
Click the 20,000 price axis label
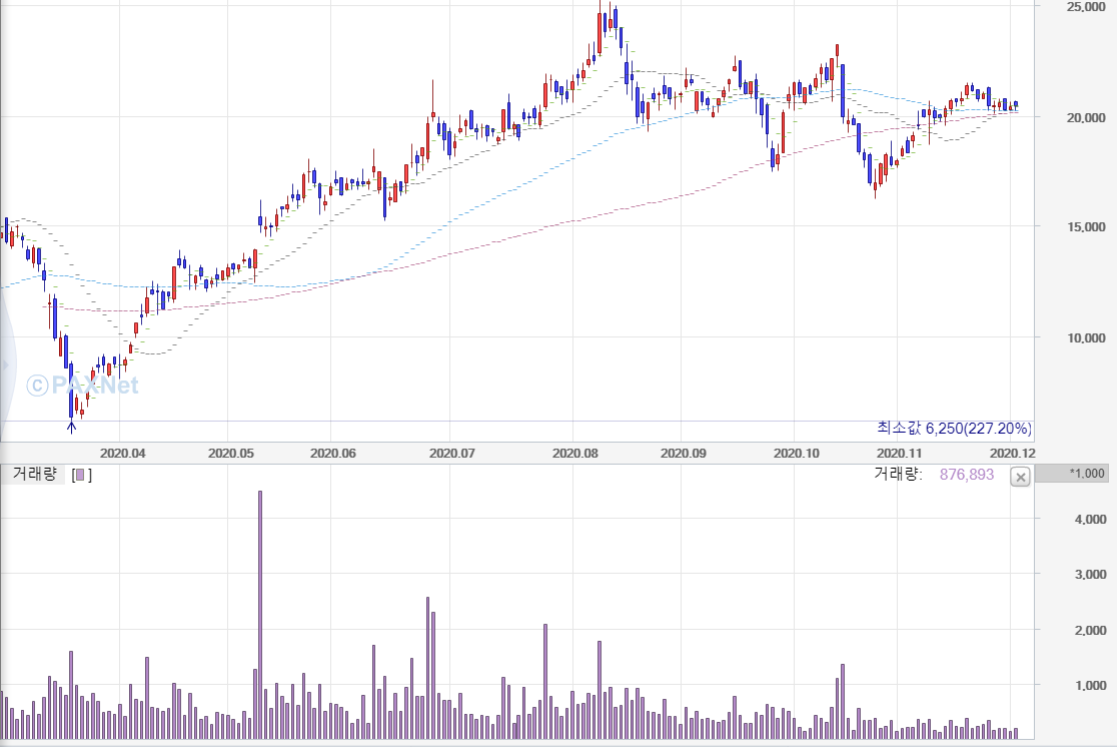click(x=1086, y=117)
